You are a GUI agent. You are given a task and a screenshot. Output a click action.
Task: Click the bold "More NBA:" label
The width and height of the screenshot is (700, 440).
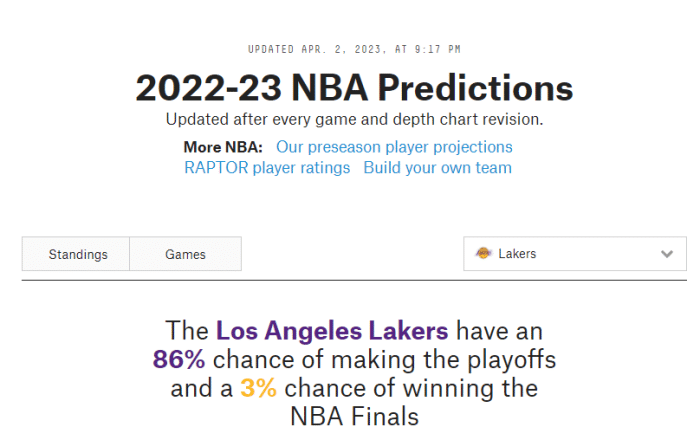click(x=223, y=147)
